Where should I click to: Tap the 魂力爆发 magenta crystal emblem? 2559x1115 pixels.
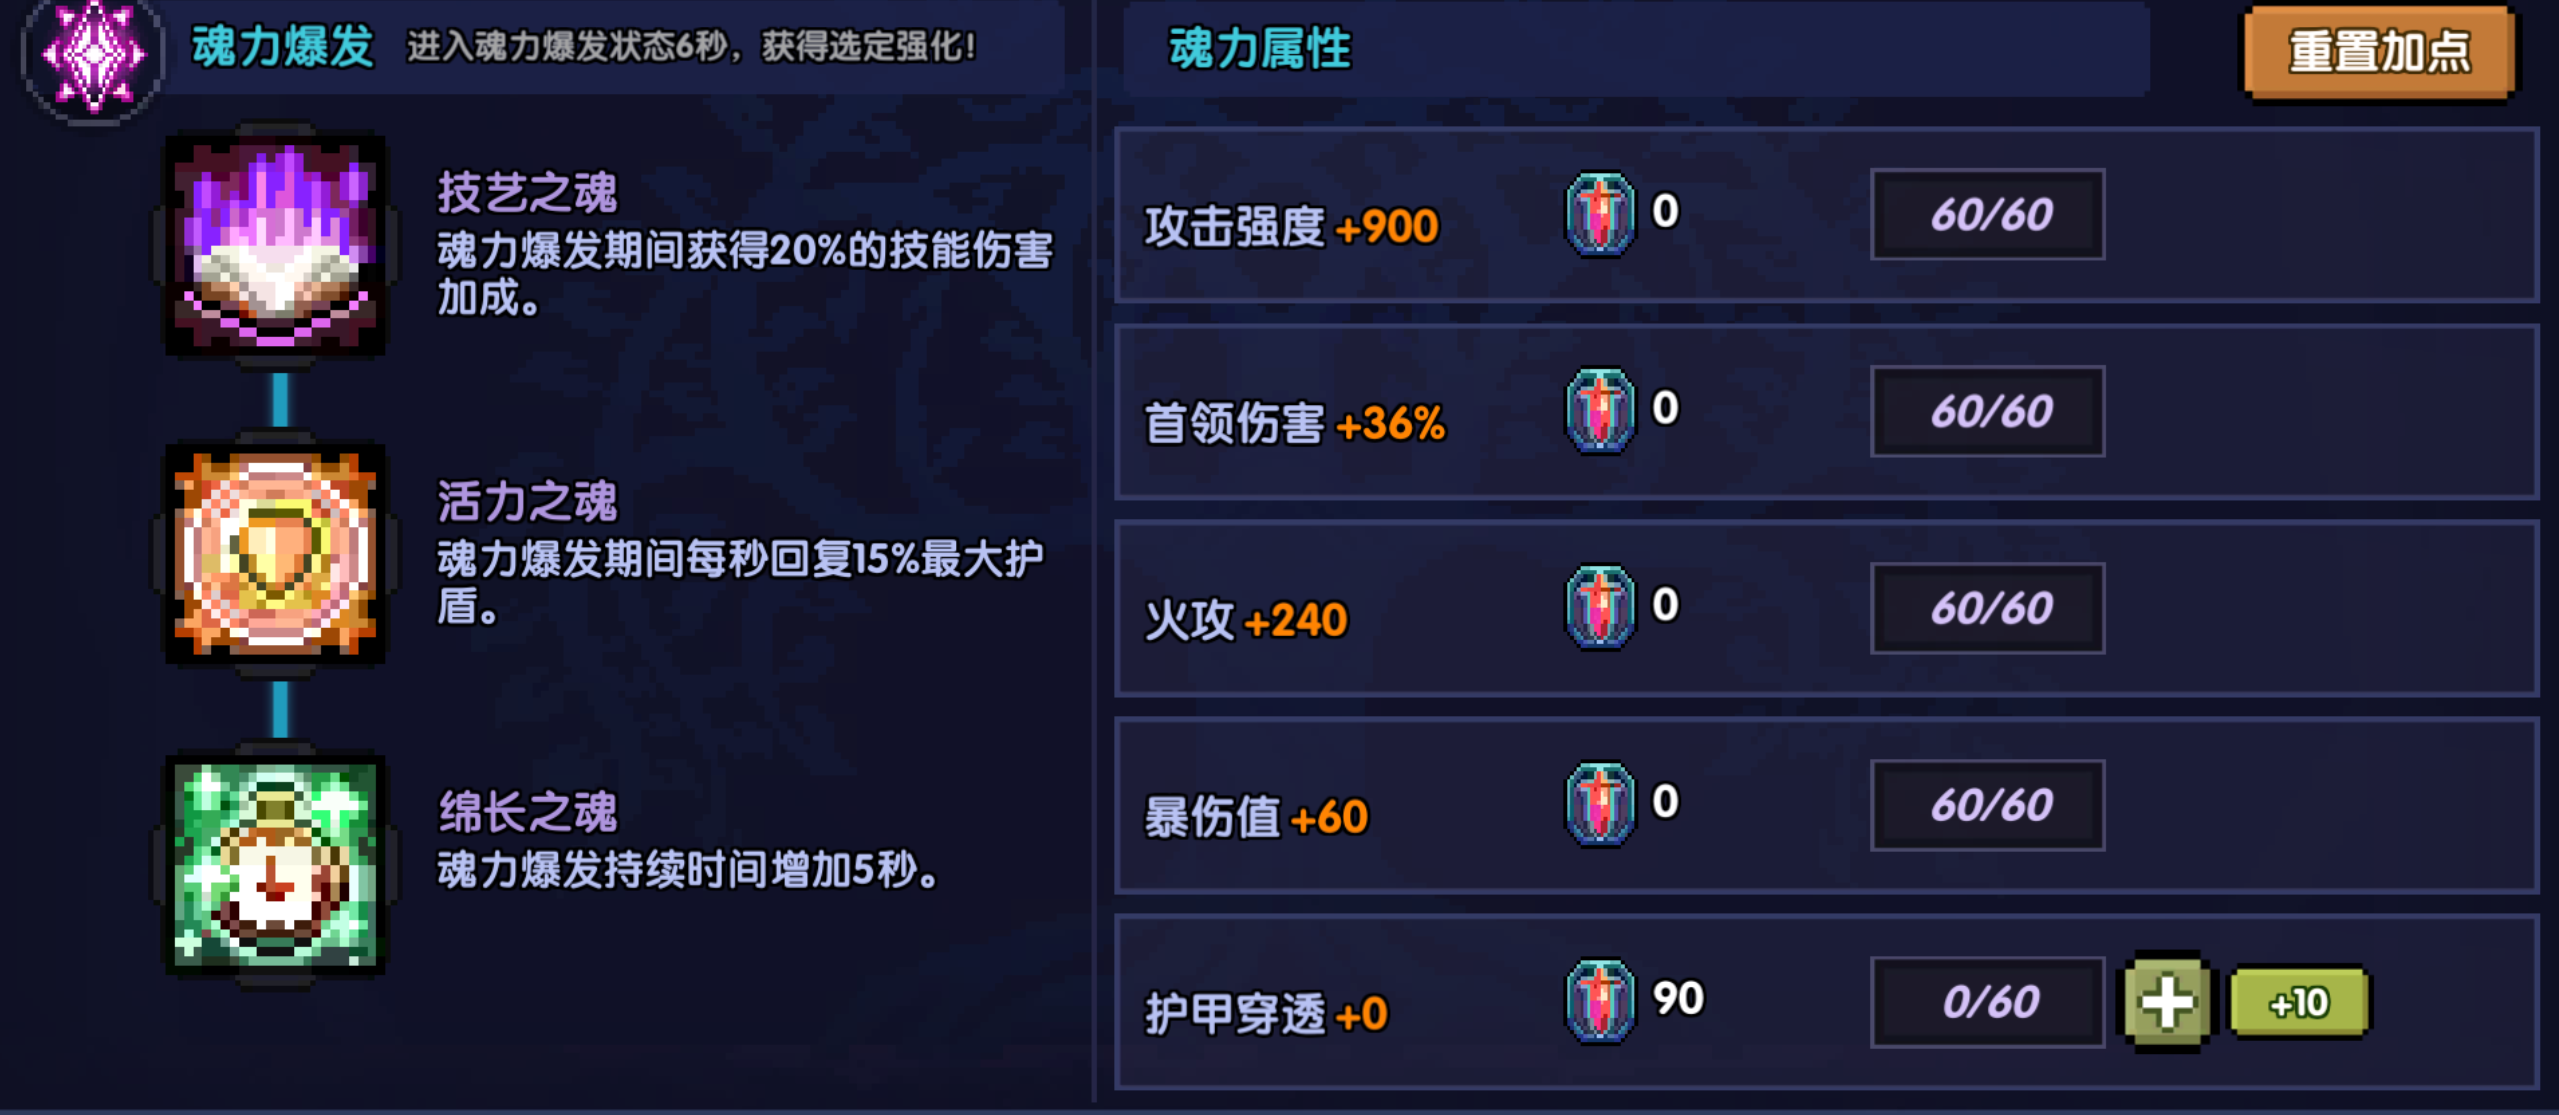pos(93,56)
